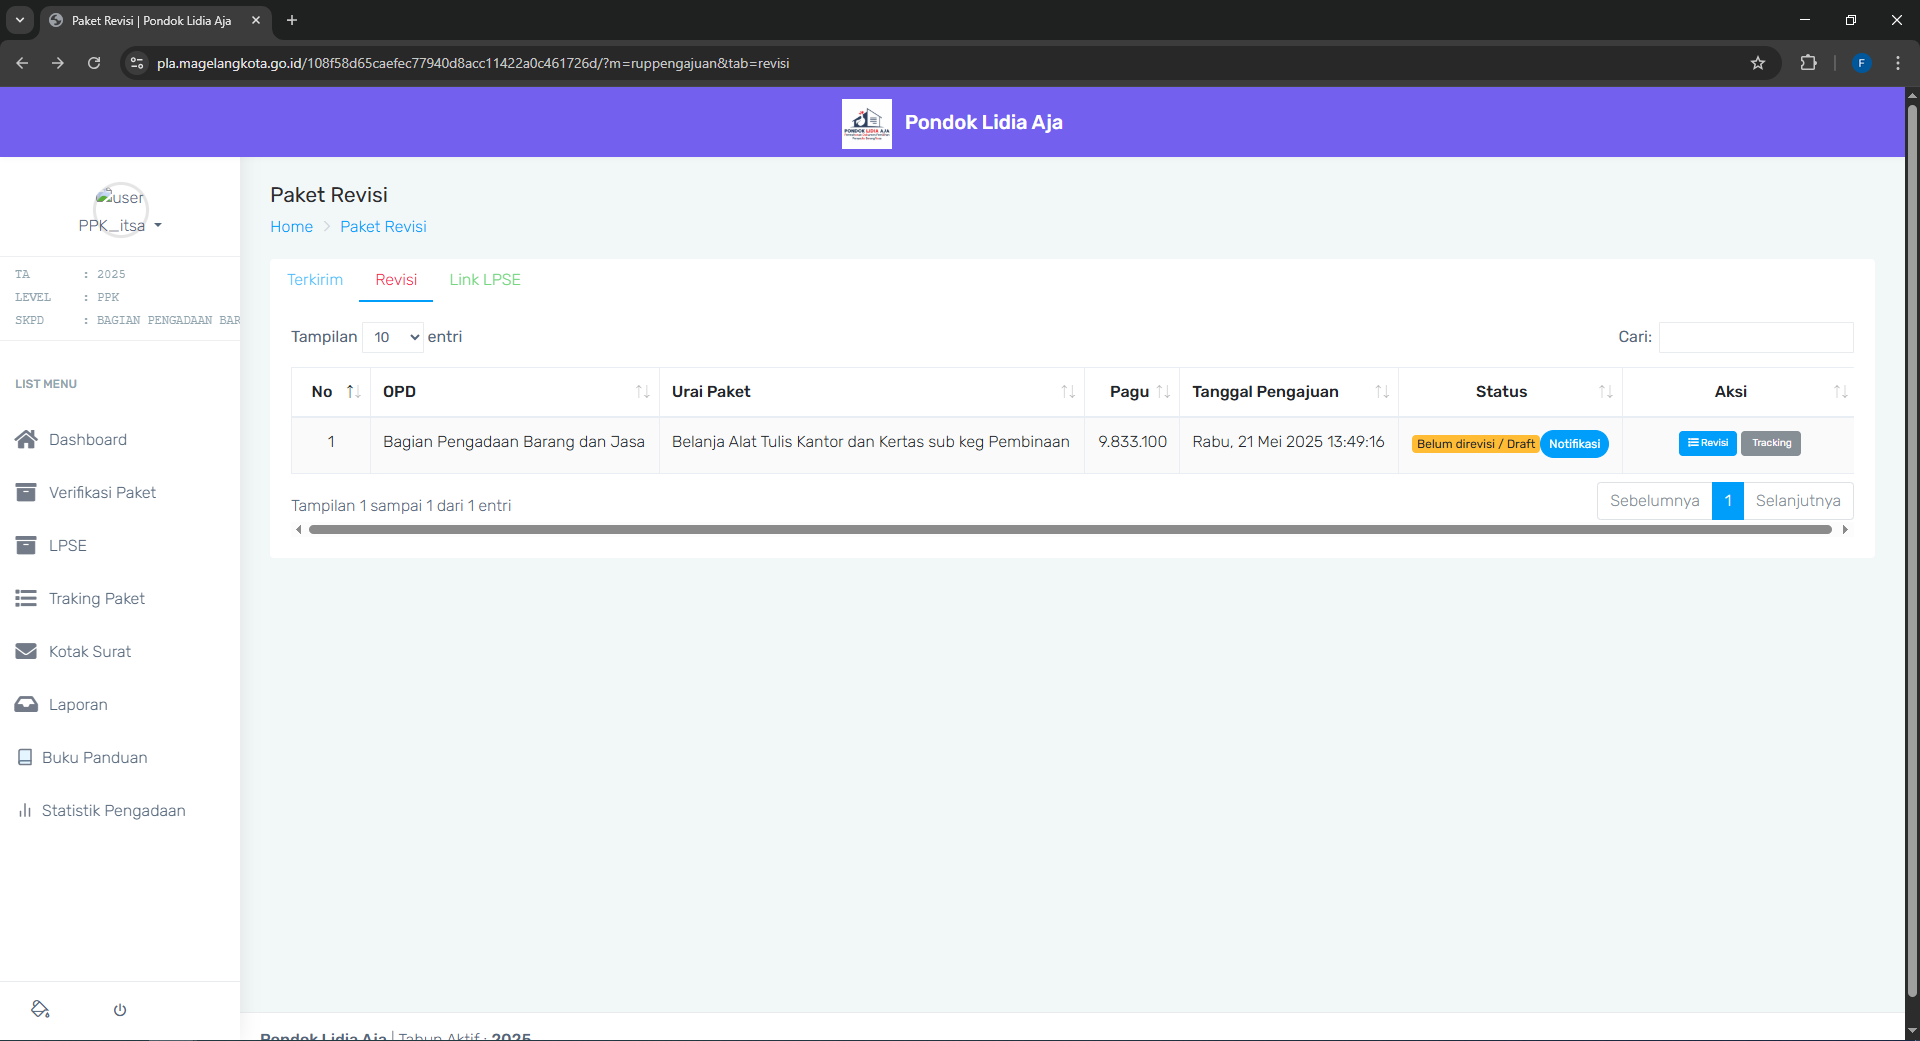Click the power logout icon
The height and width of the screenshot is (1041, 1920).
120,1009
